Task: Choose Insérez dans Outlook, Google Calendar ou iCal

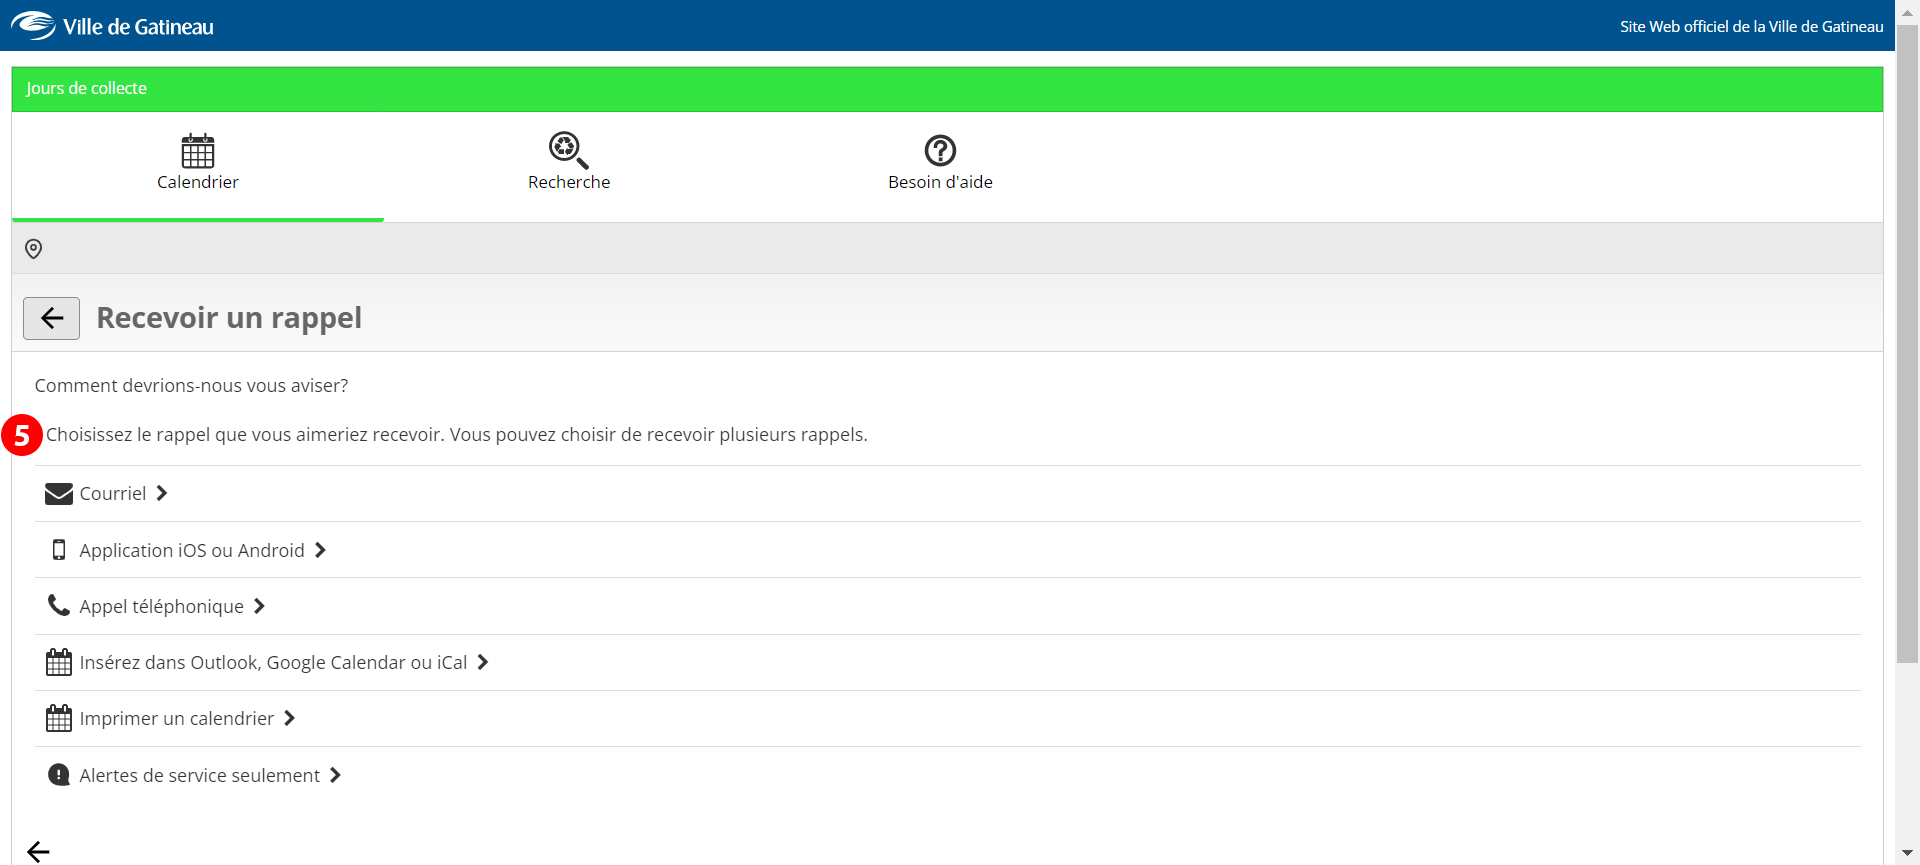Action: click(x=273, y=663)
